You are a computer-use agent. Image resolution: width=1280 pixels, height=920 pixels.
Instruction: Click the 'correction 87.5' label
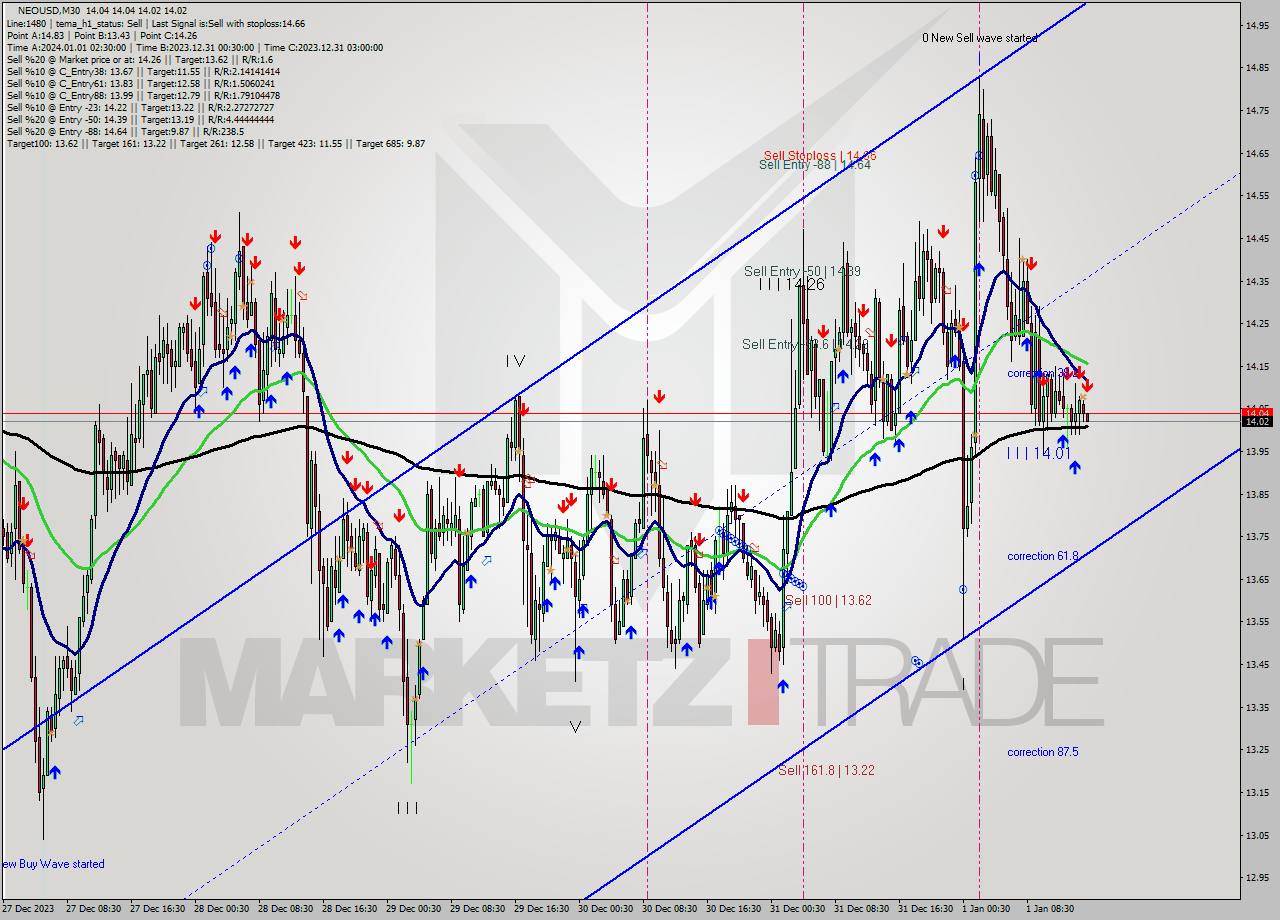[x=1042, y=752]
